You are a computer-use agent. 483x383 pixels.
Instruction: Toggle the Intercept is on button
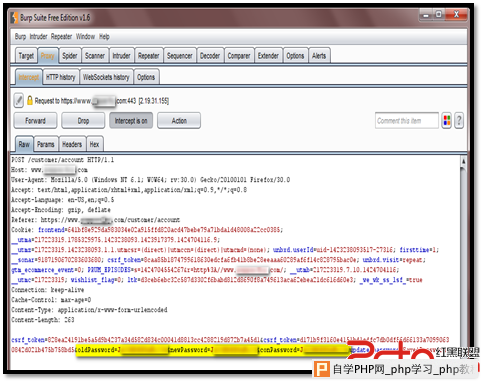(131, 121)
